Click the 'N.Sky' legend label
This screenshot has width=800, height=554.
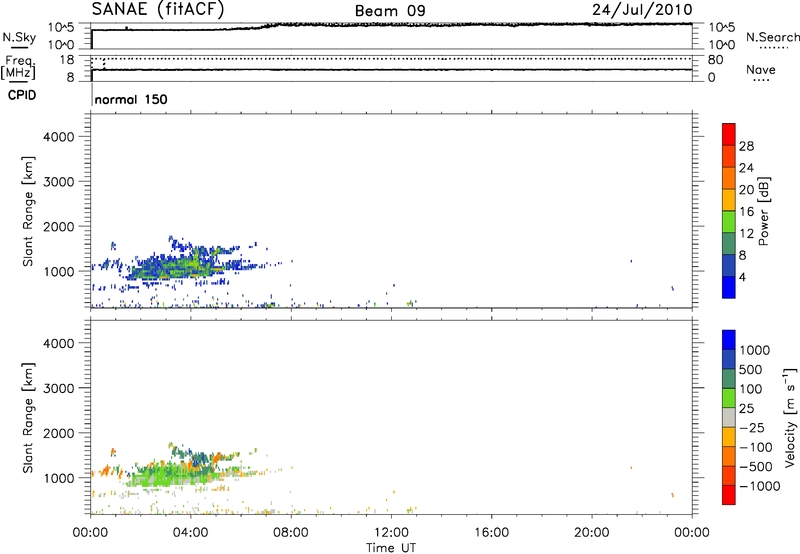pos(19,37)
